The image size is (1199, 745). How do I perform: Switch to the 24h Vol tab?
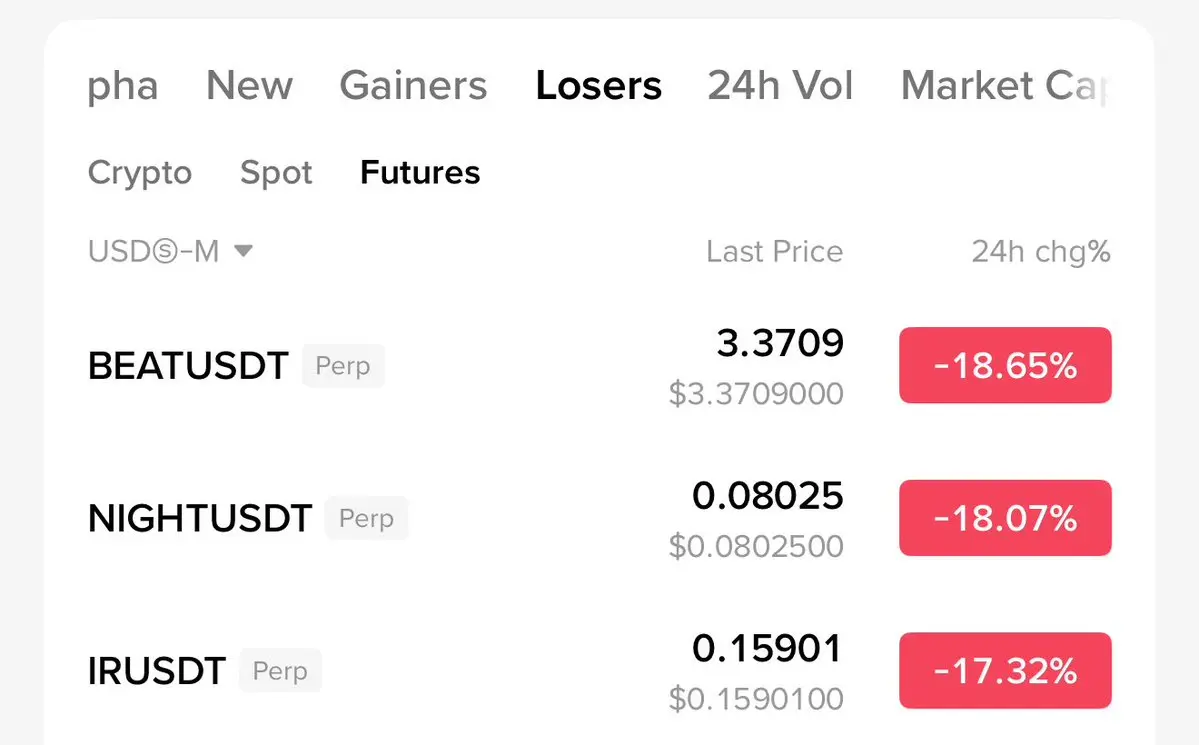pos(780,86)
